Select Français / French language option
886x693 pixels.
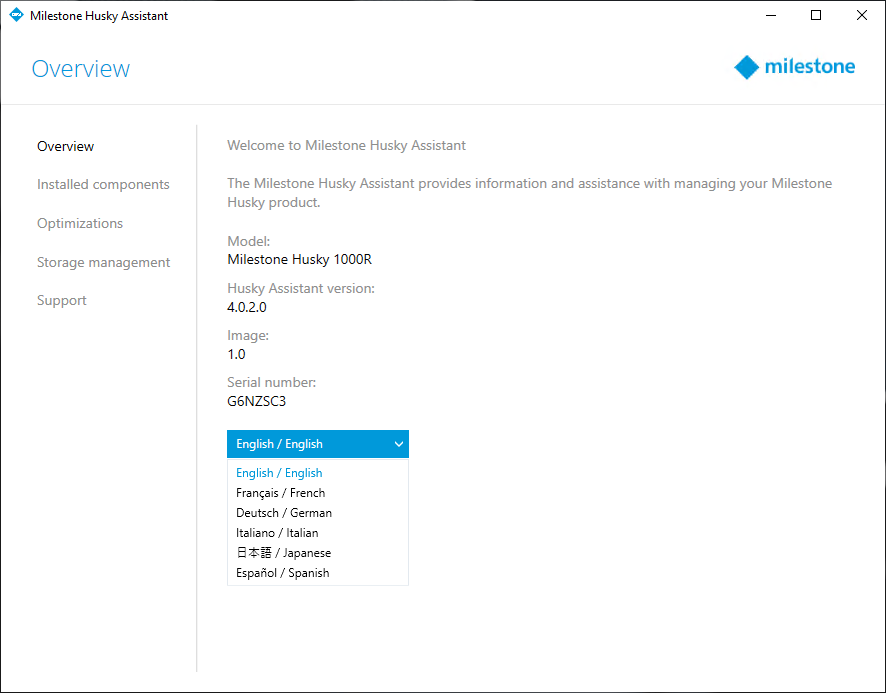pyautogui.click(x=280, y=493)
